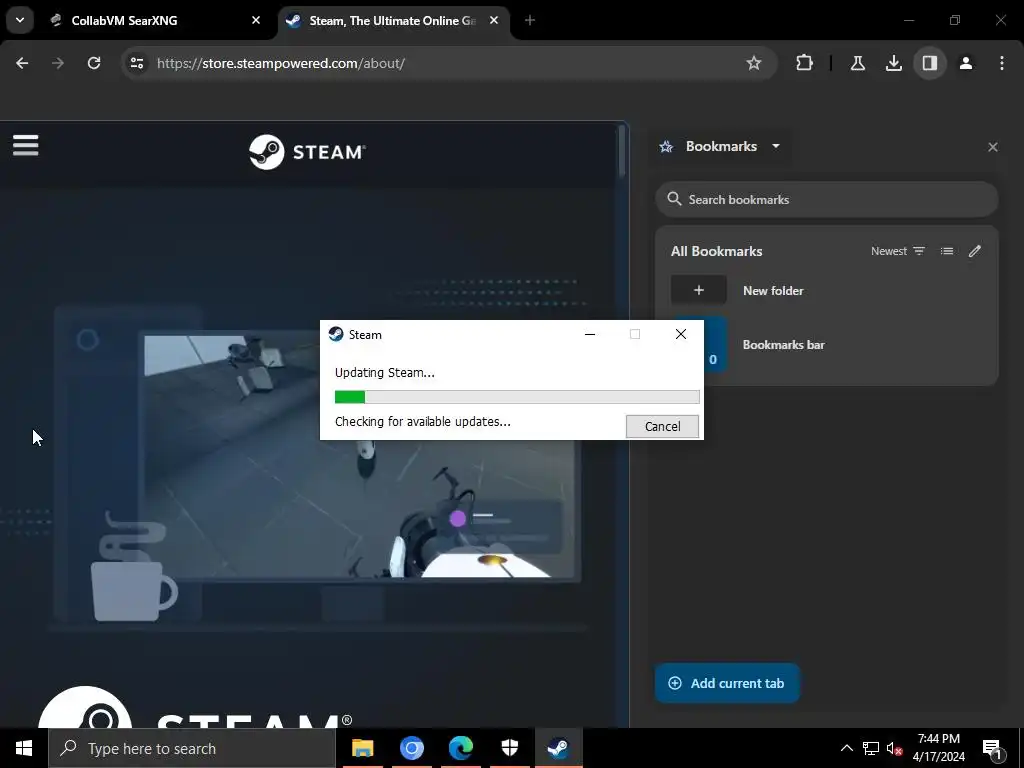Open the profile avatar icon
This screenshot has width=1024, height=768.
pyautogui.click(x=966, y=63)
